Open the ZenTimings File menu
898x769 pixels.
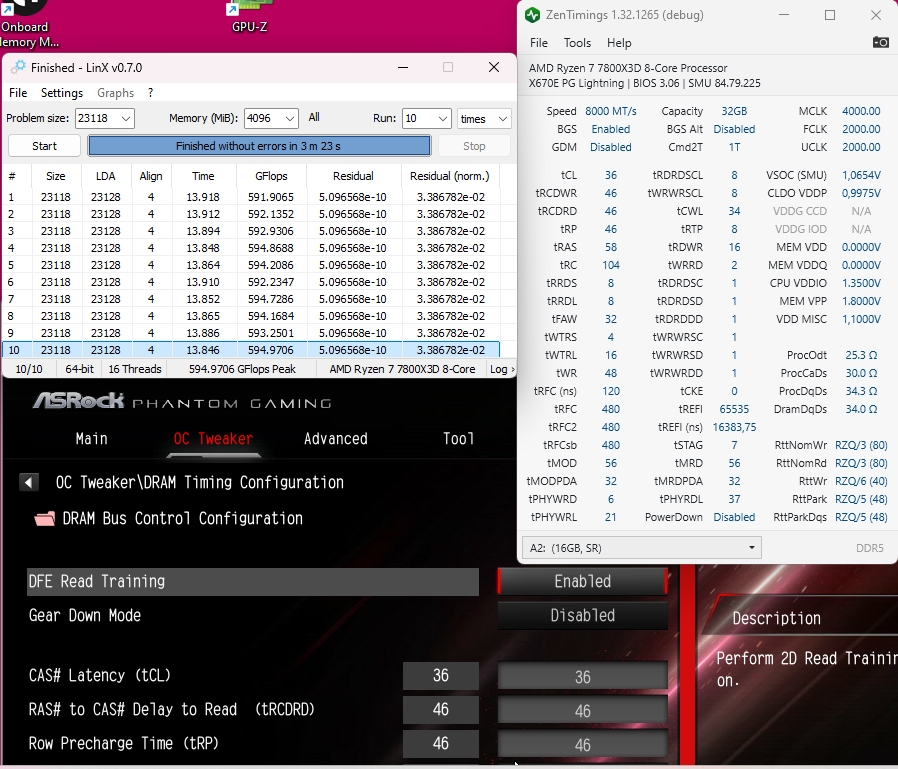[x=538, y=43]
